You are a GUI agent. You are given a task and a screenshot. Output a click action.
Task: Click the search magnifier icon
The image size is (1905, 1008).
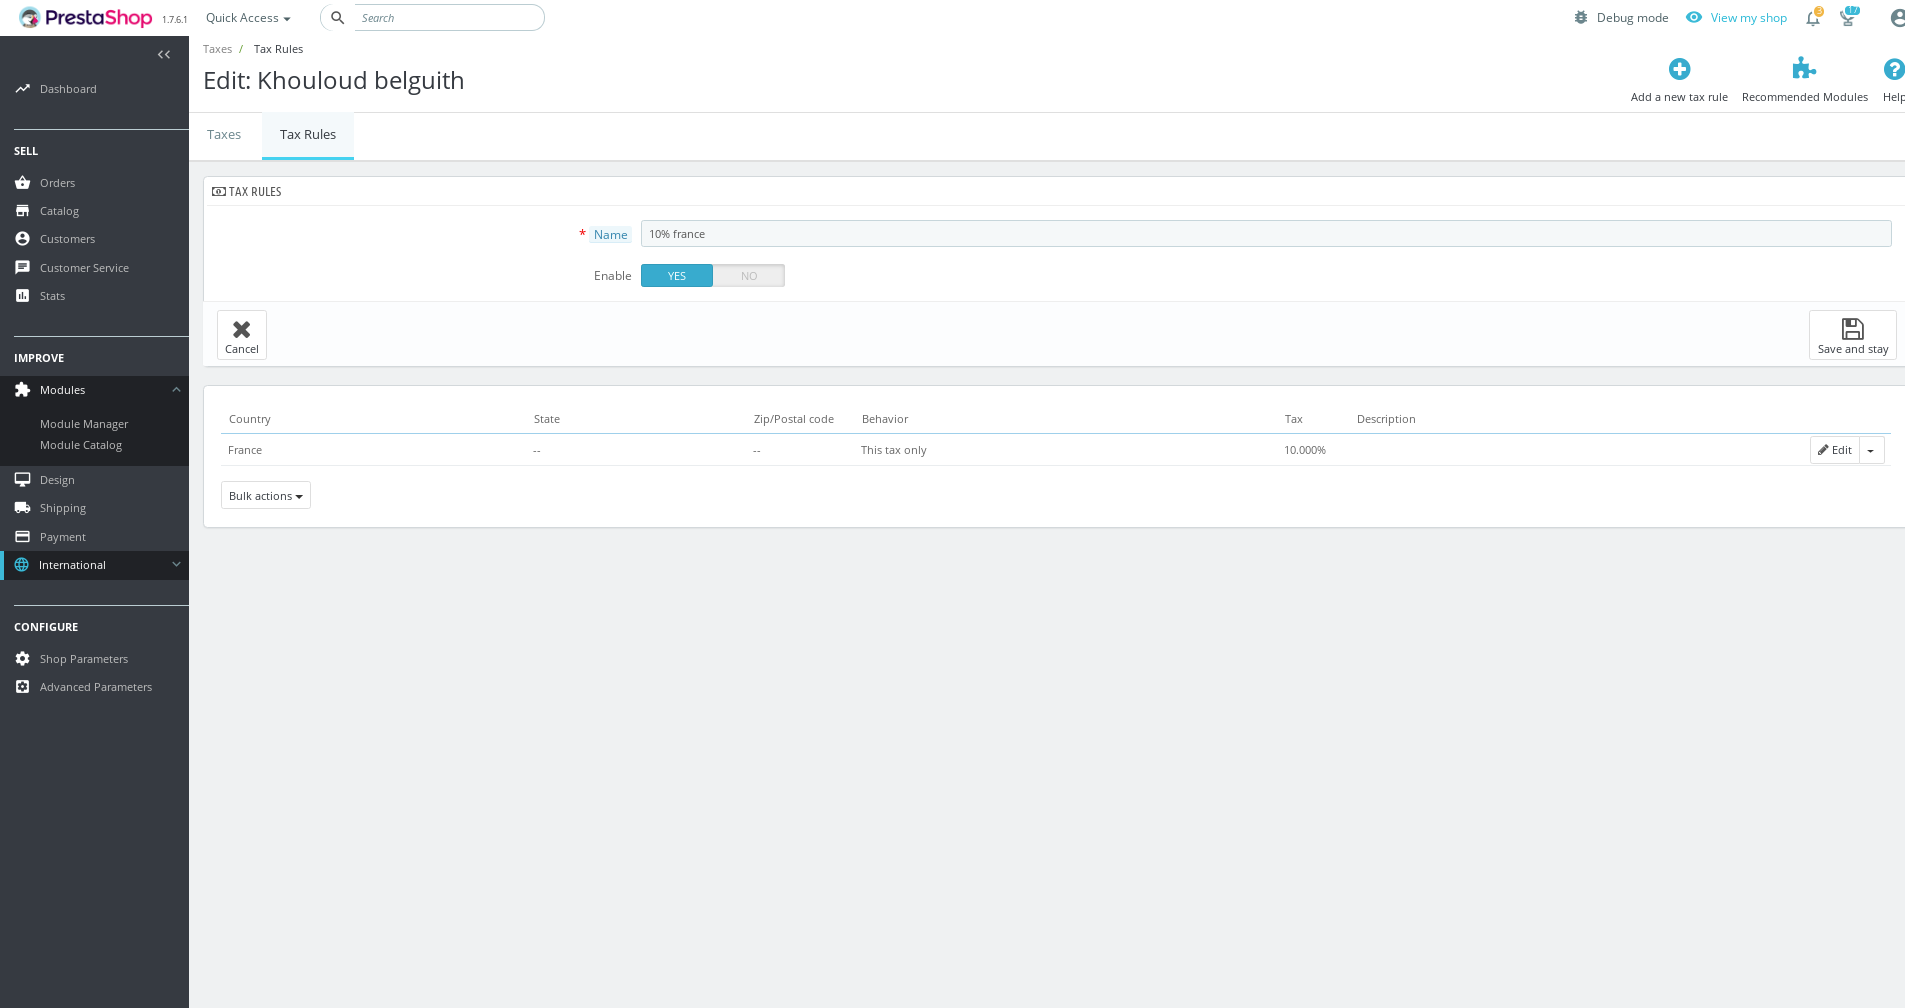(x=338, y=18)
